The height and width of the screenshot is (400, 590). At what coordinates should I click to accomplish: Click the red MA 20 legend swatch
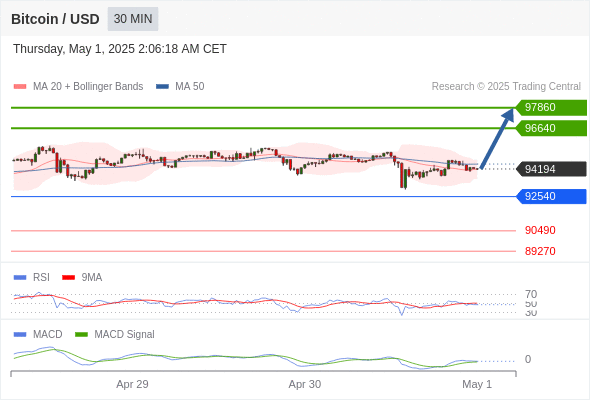coord(20,87)
